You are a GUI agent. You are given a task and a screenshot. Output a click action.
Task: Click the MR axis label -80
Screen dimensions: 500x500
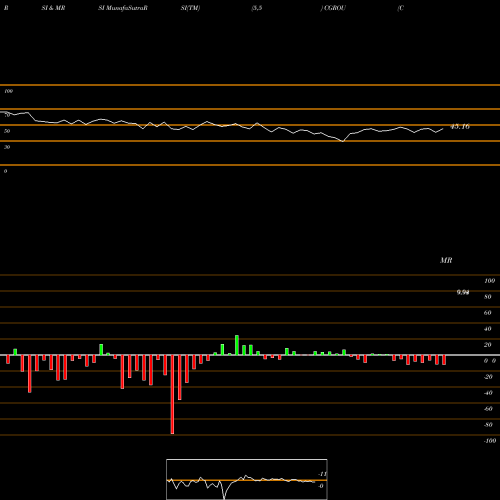pyautogui.click(x=488, y=425)
